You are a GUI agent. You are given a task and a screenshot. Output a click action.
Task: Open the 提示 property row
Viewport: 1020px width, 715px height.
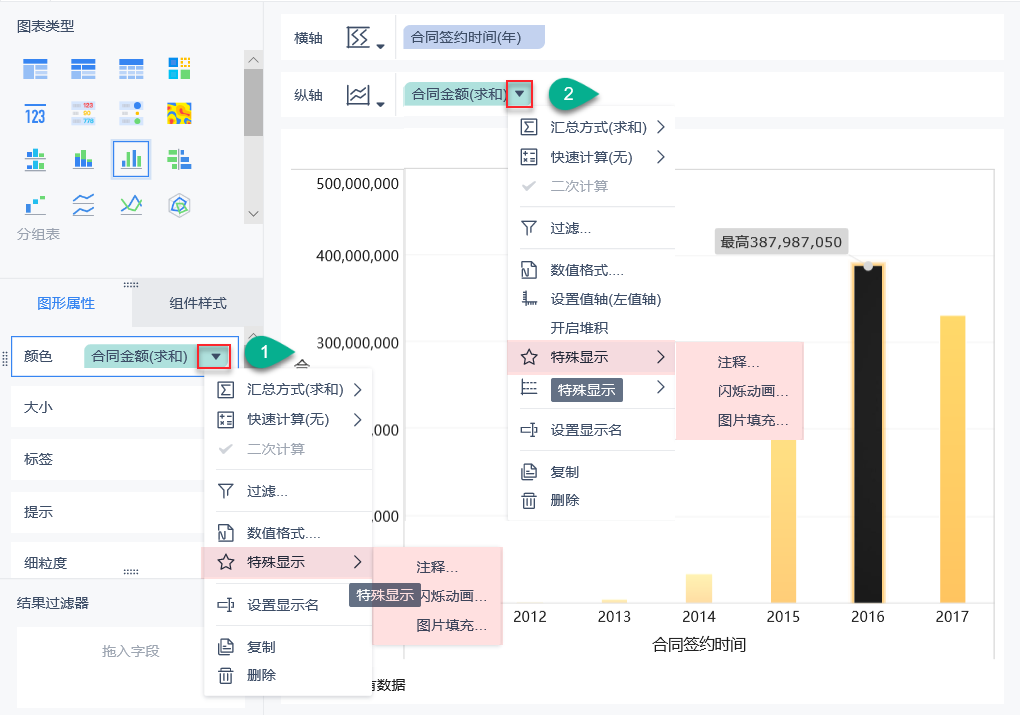[x=108, y=512]
